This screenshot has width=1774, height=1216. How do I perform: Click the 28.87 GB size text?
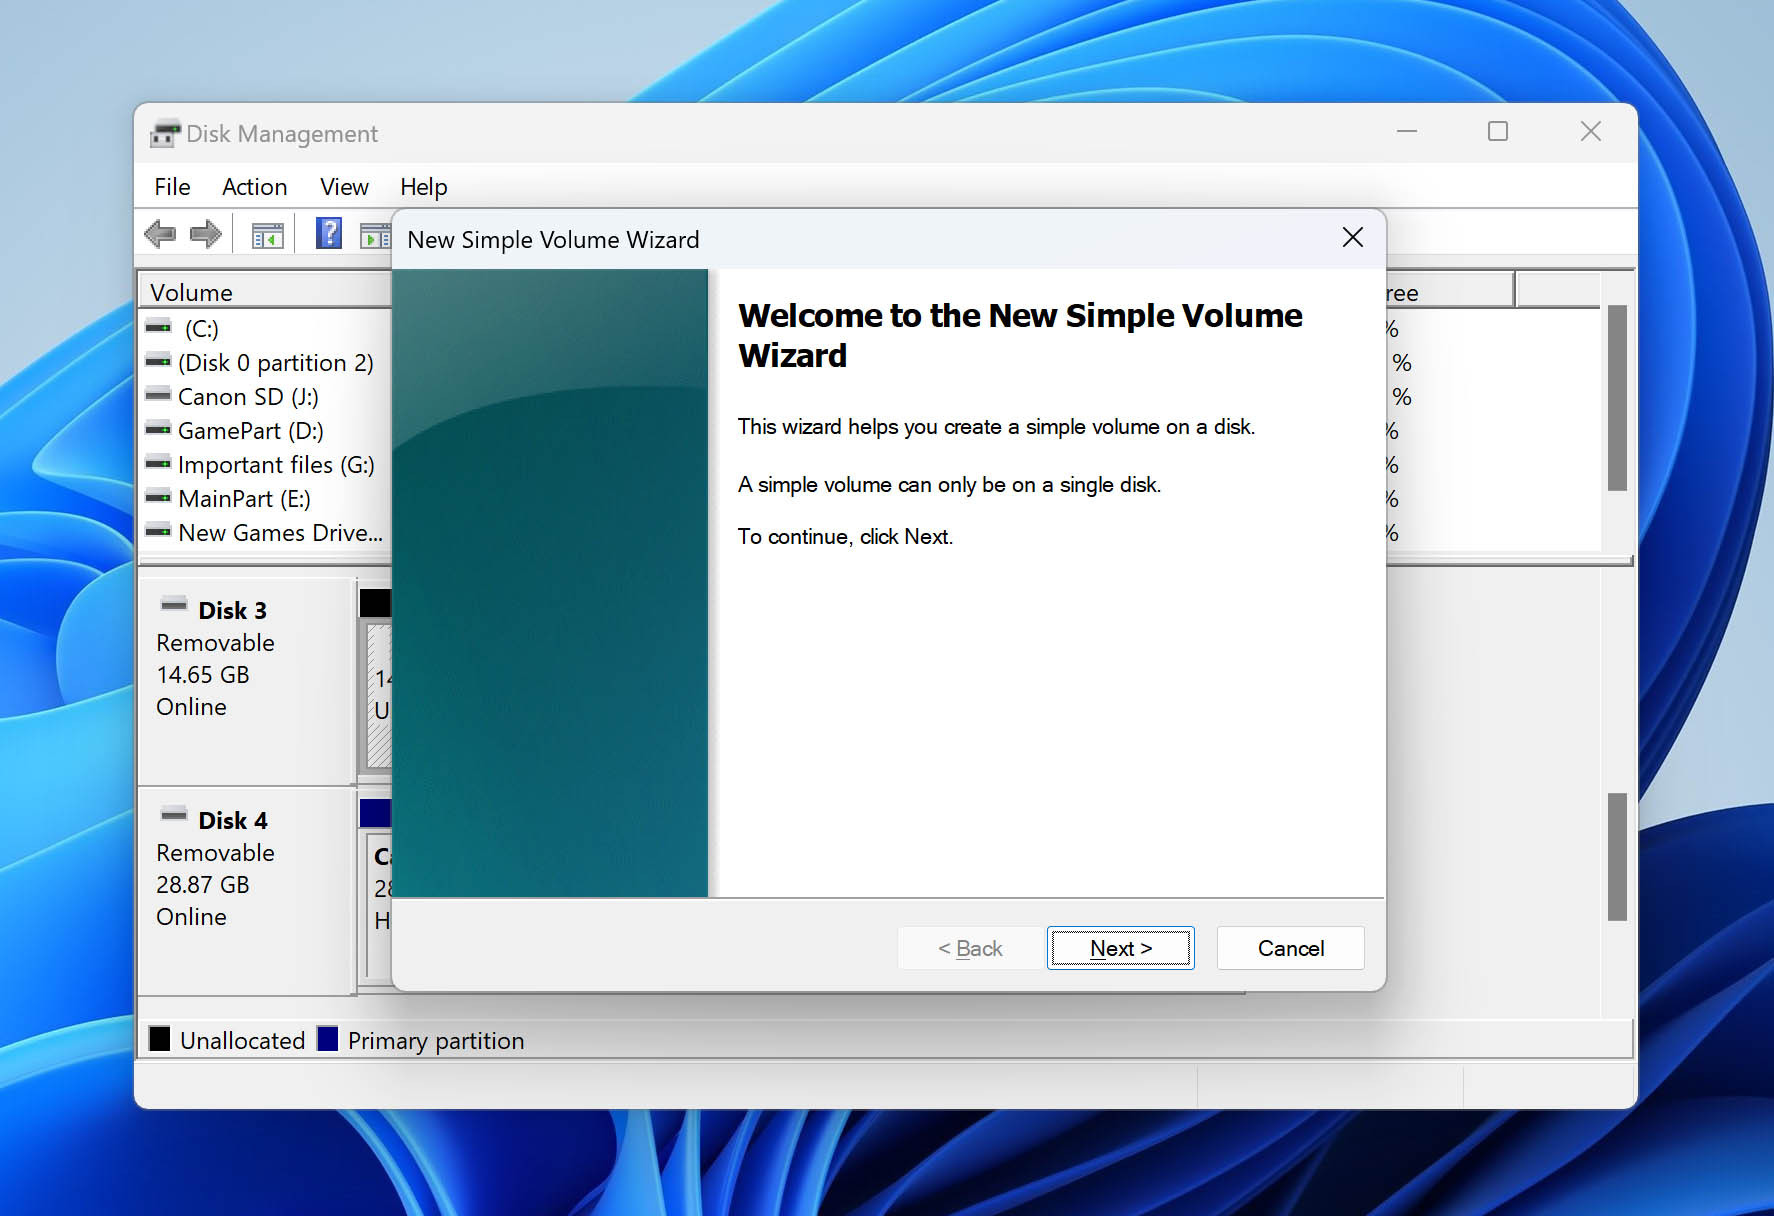[203, 885]
